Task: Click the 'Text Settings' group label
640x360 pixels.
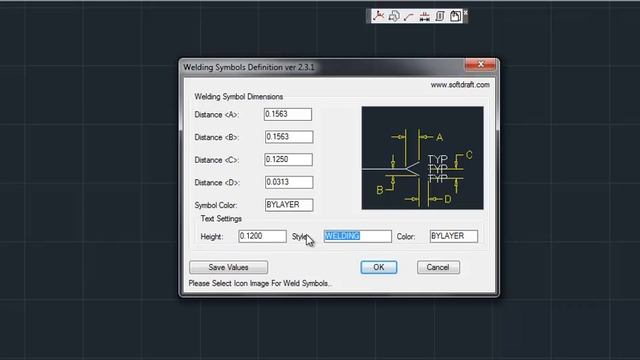Action: [221, 219]
